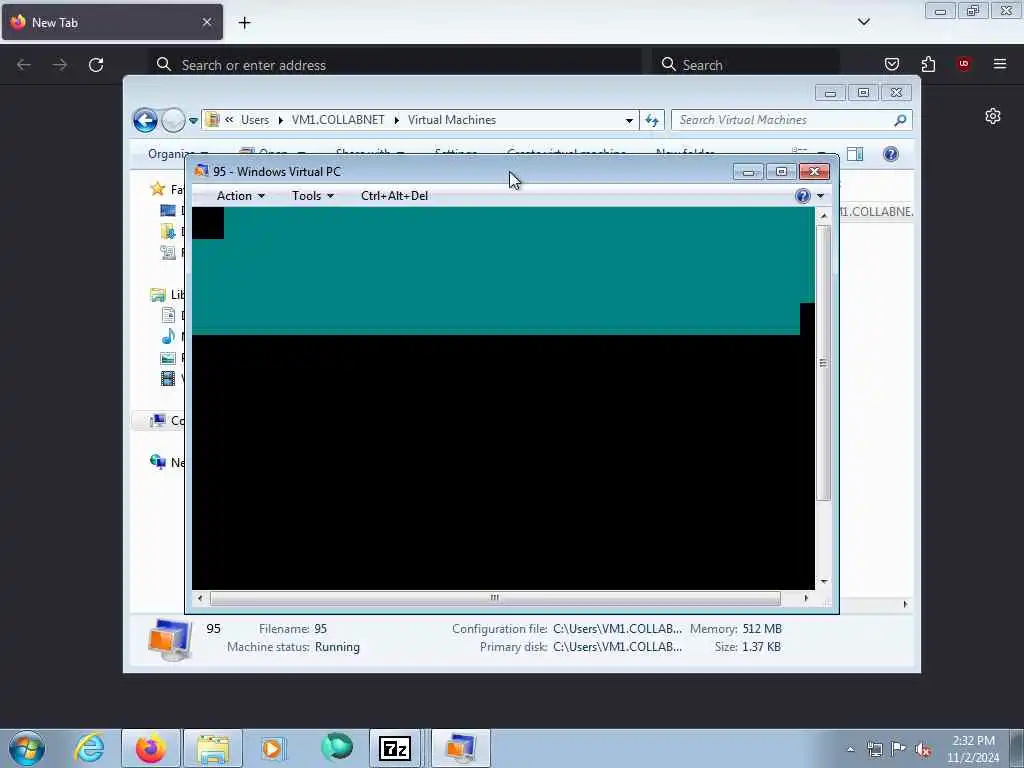Select the Pictures library icon in sidebar
This screenshot has height=768, width=1024.
[168, 358]
